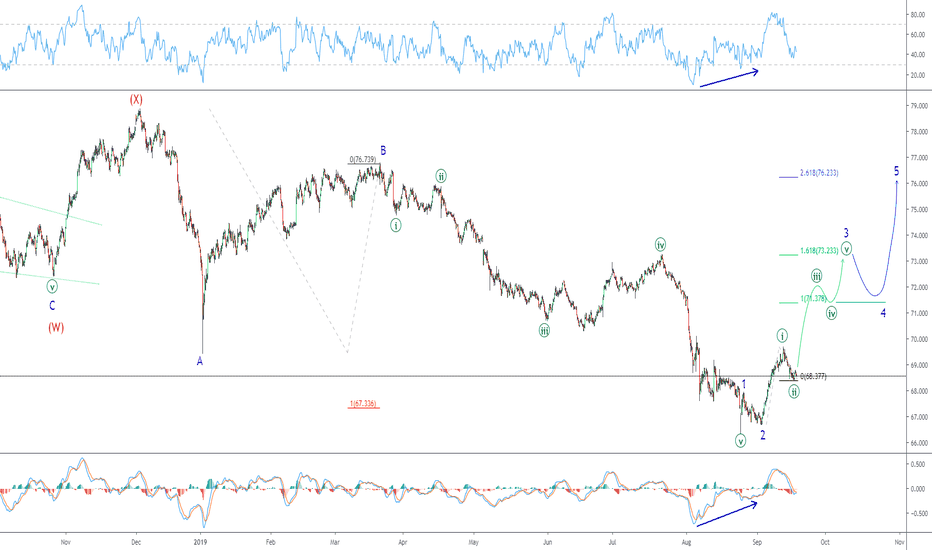
Task: Click the Aug label on the time axis
Action: pos(687,542)
